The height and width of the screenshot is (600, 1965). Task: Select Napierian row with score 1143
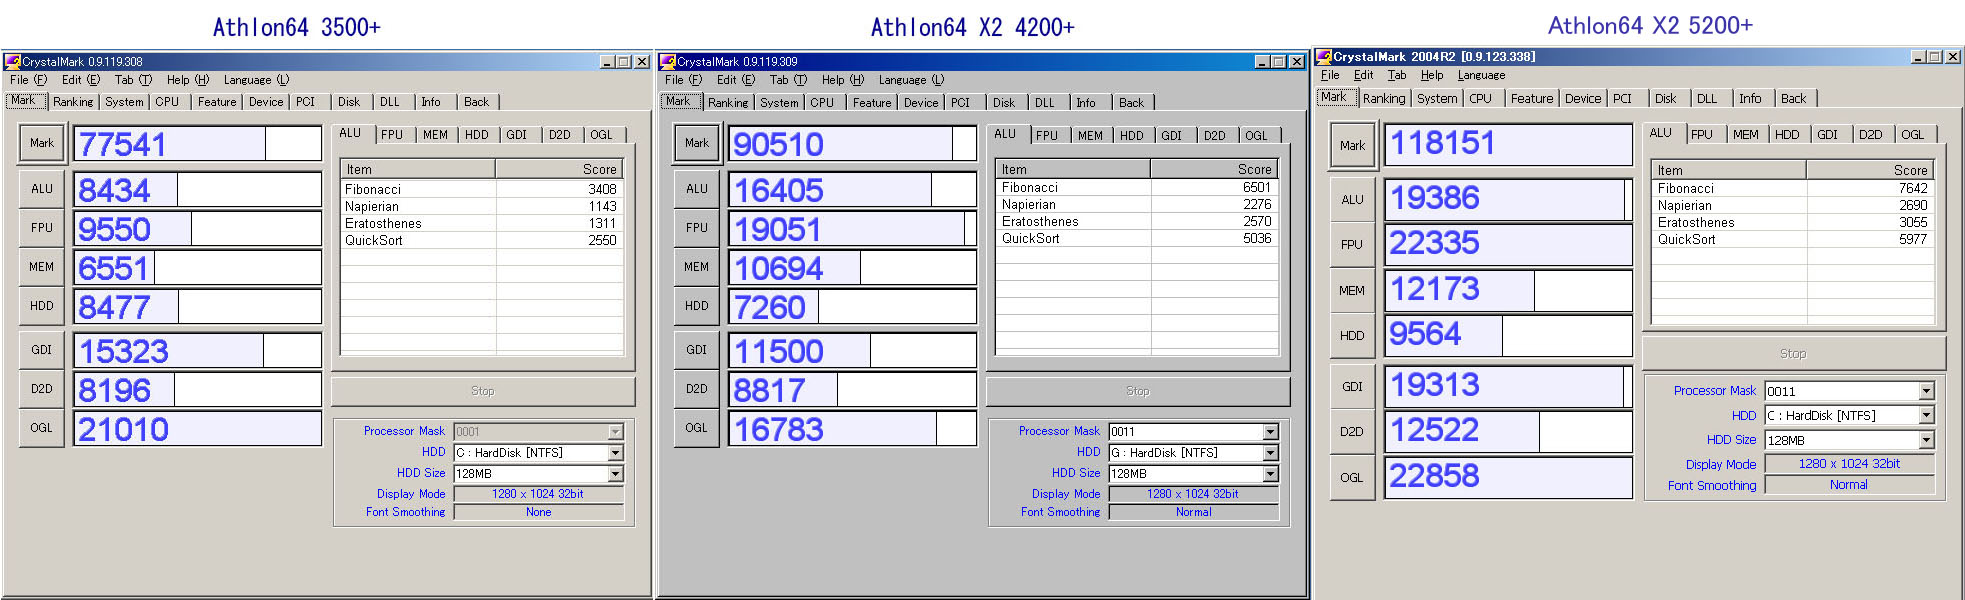click(x=482, y=206)
